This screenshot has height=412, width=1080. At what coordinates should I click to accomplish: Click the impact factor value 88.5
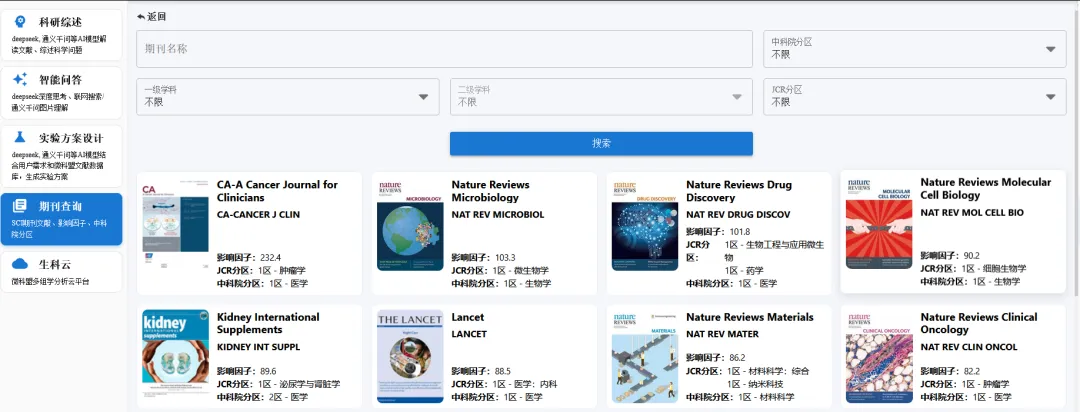pos(503,371)
